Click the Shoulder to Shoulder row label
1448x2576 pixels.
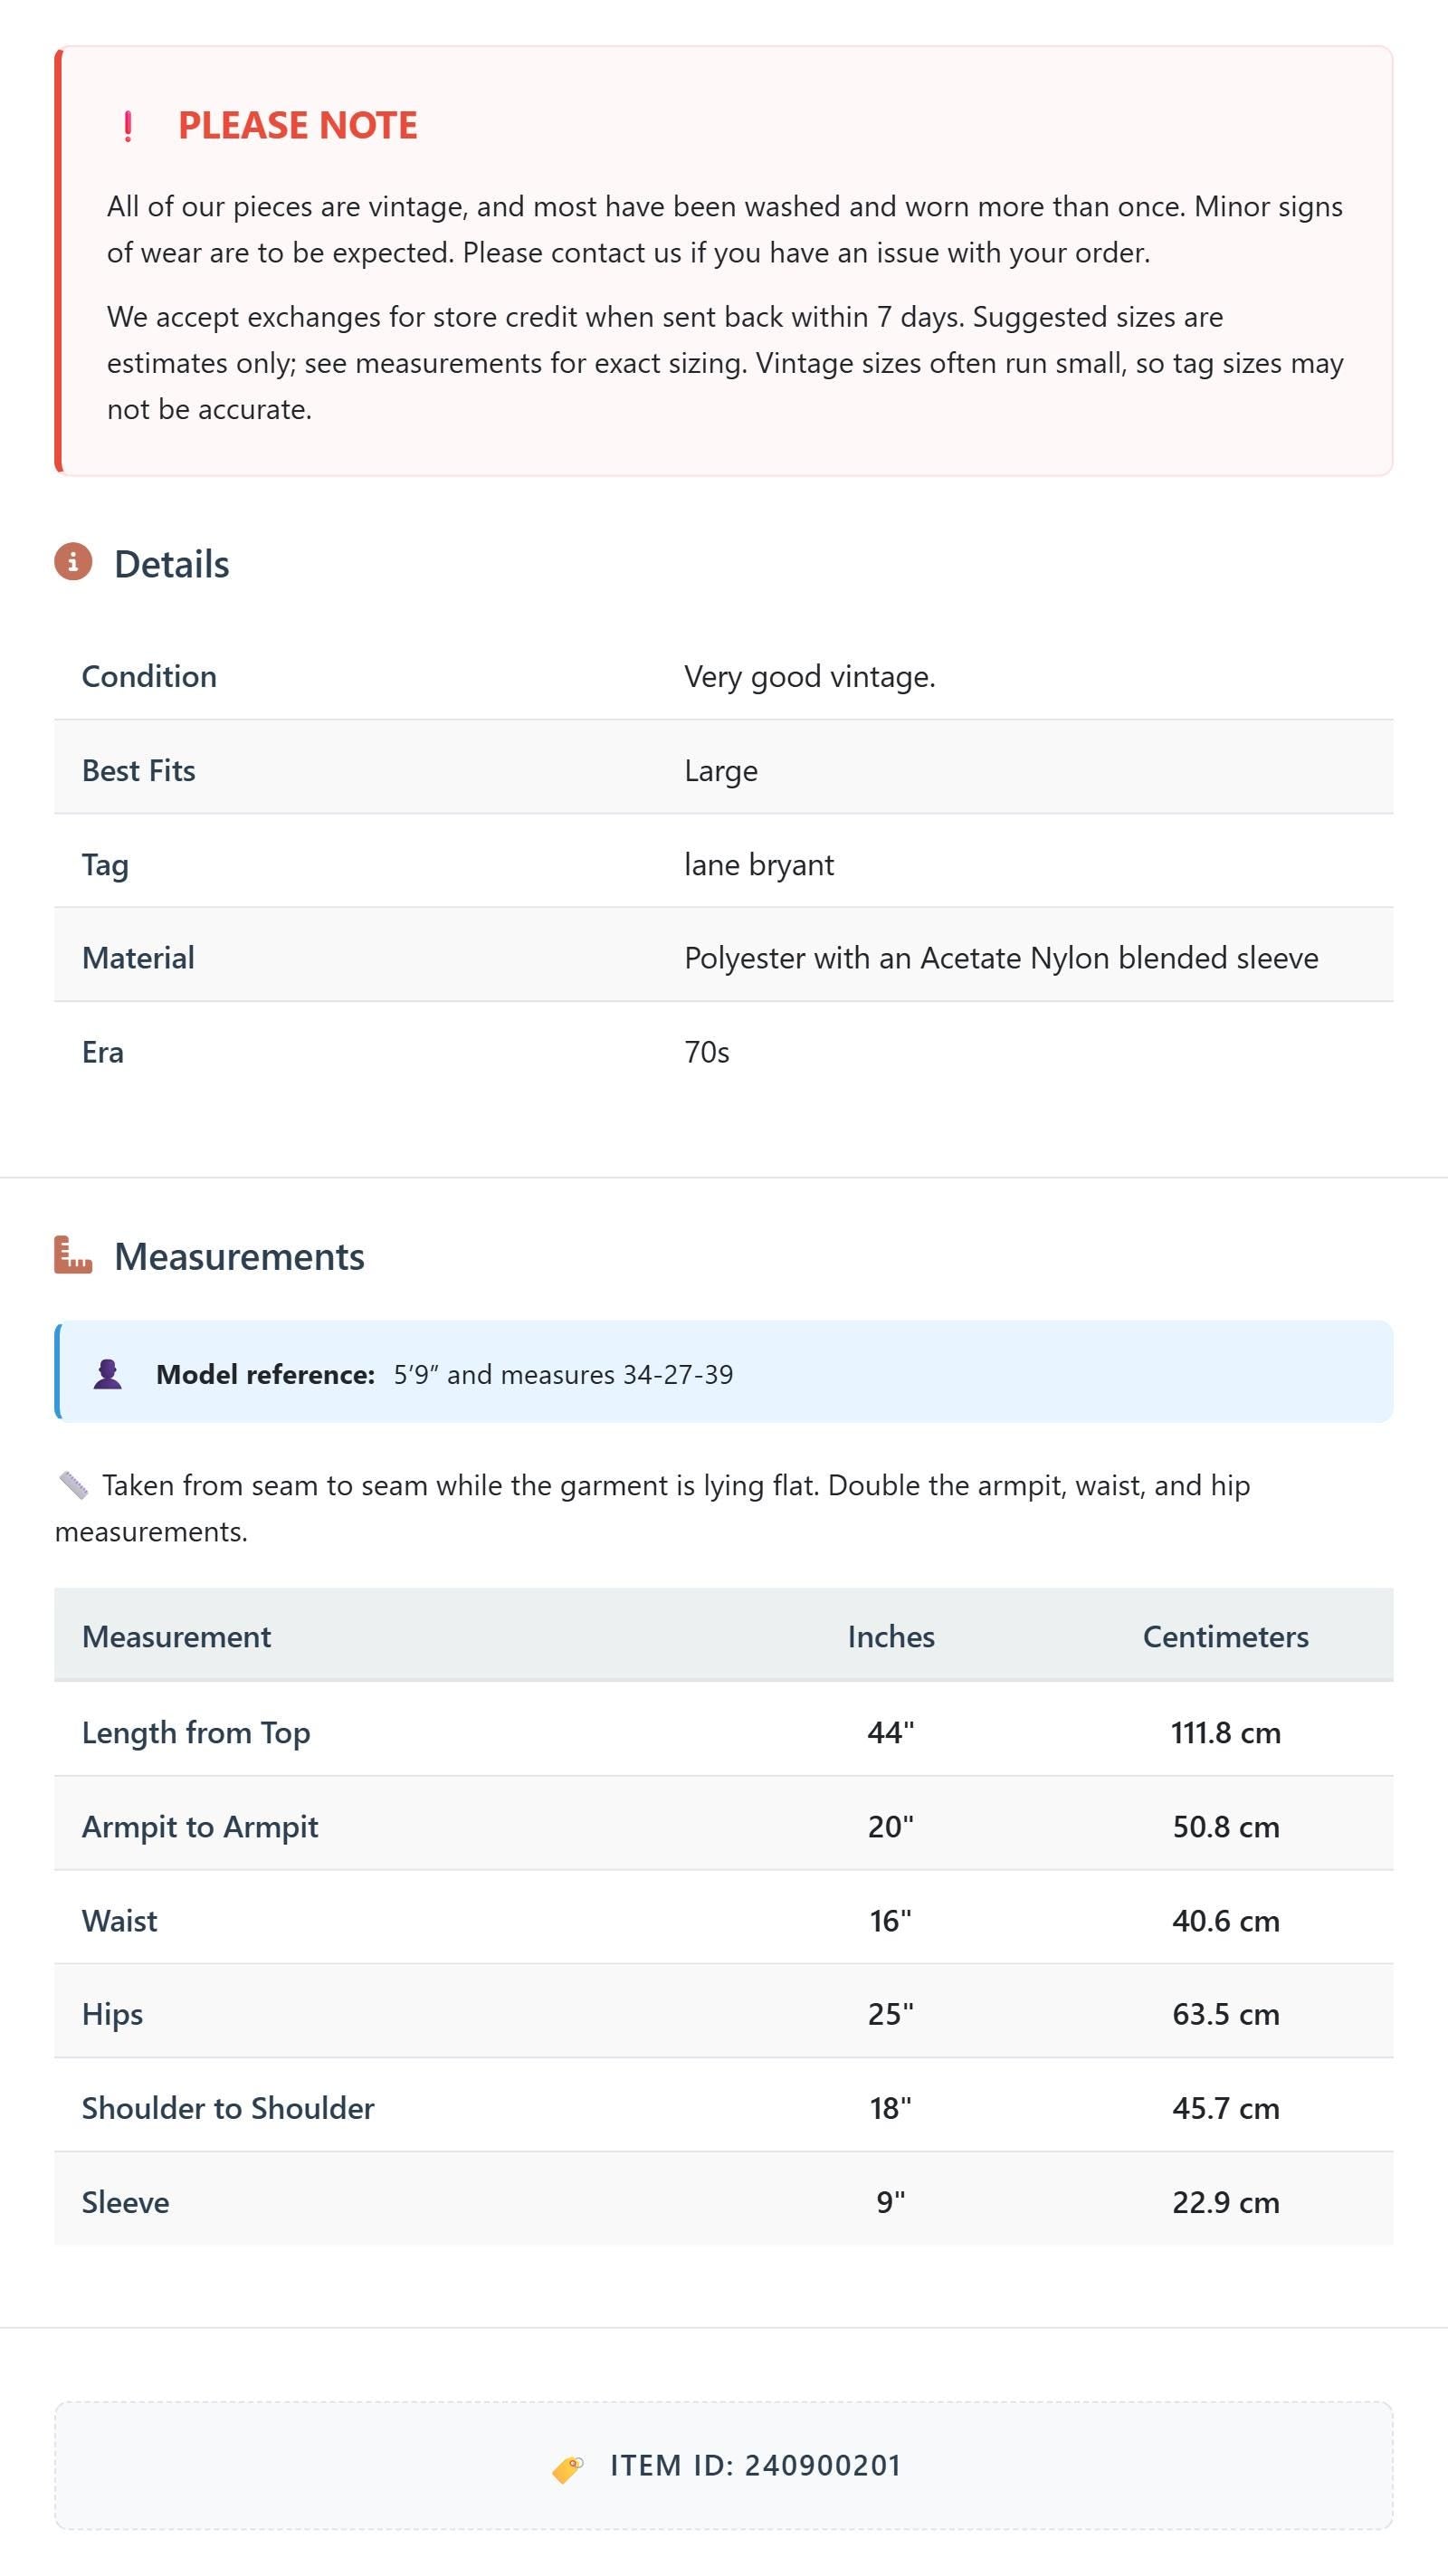pyautogui.click(x=228, y=2107)
